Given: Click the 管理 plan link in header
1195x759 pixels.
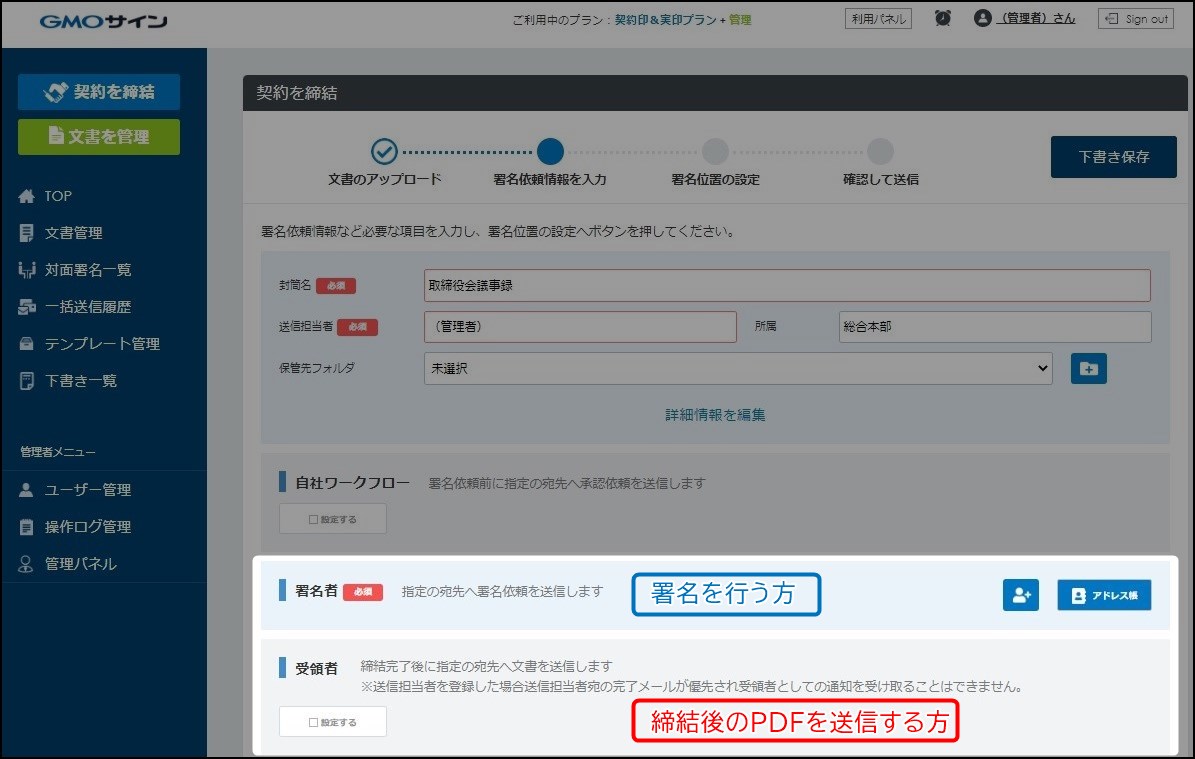Looking at the screenshot, I should point(740,20).
